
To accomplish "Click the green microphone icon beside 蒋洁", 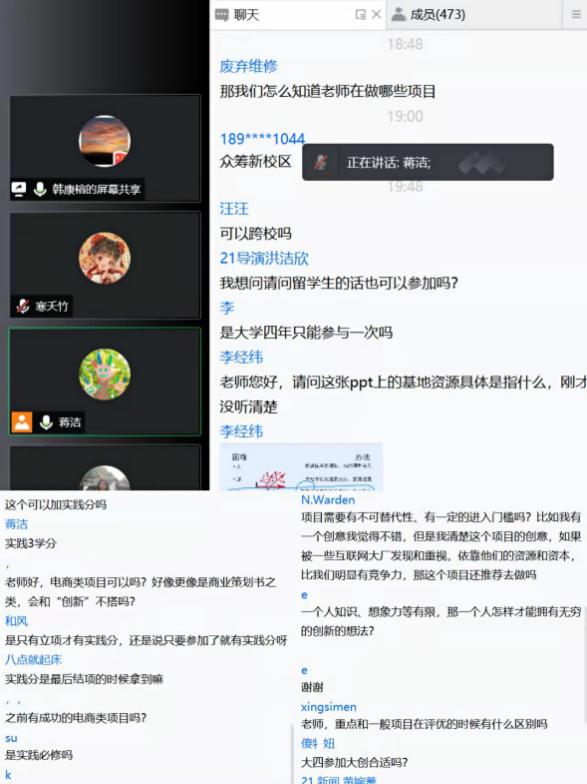I will click(46, 422).
